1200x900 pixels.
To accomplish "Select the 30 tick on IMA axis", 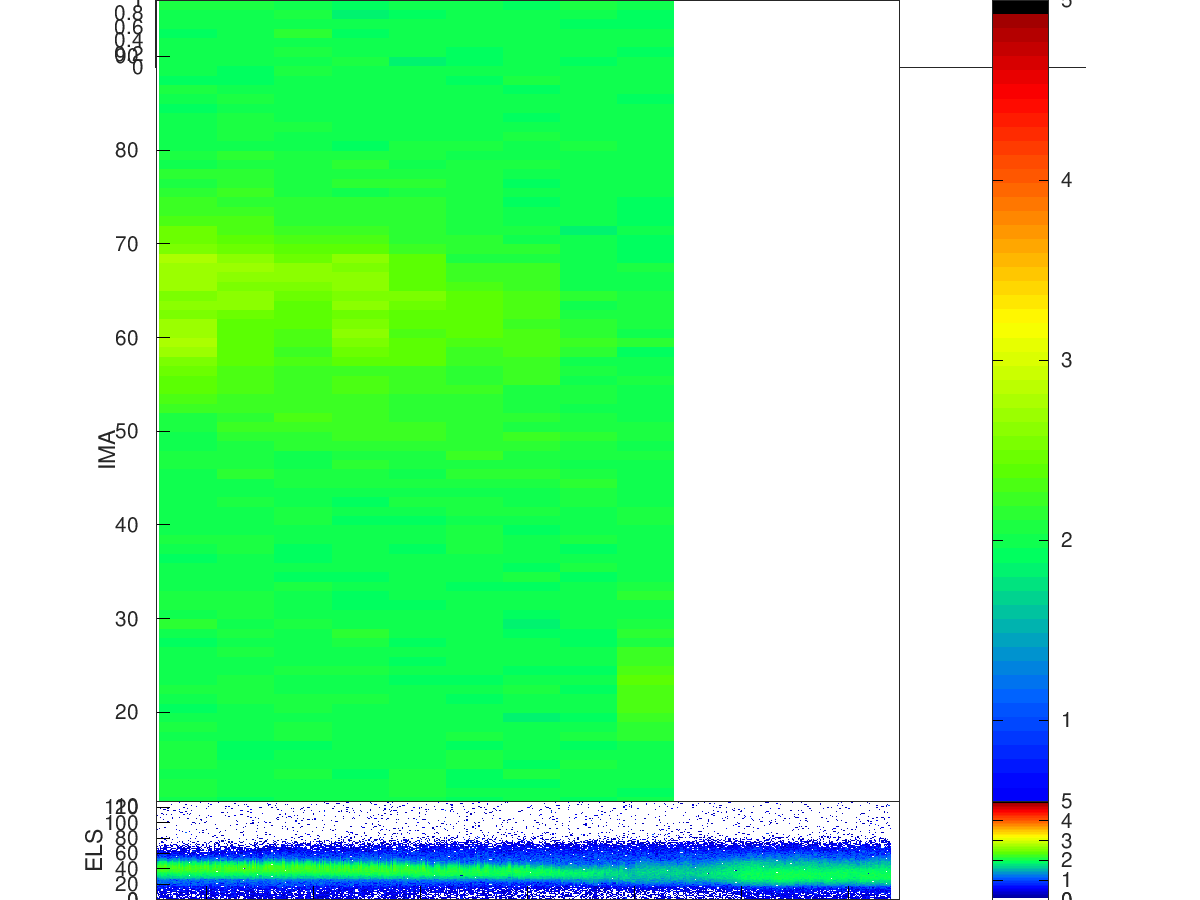I will (x=126, y=618).
